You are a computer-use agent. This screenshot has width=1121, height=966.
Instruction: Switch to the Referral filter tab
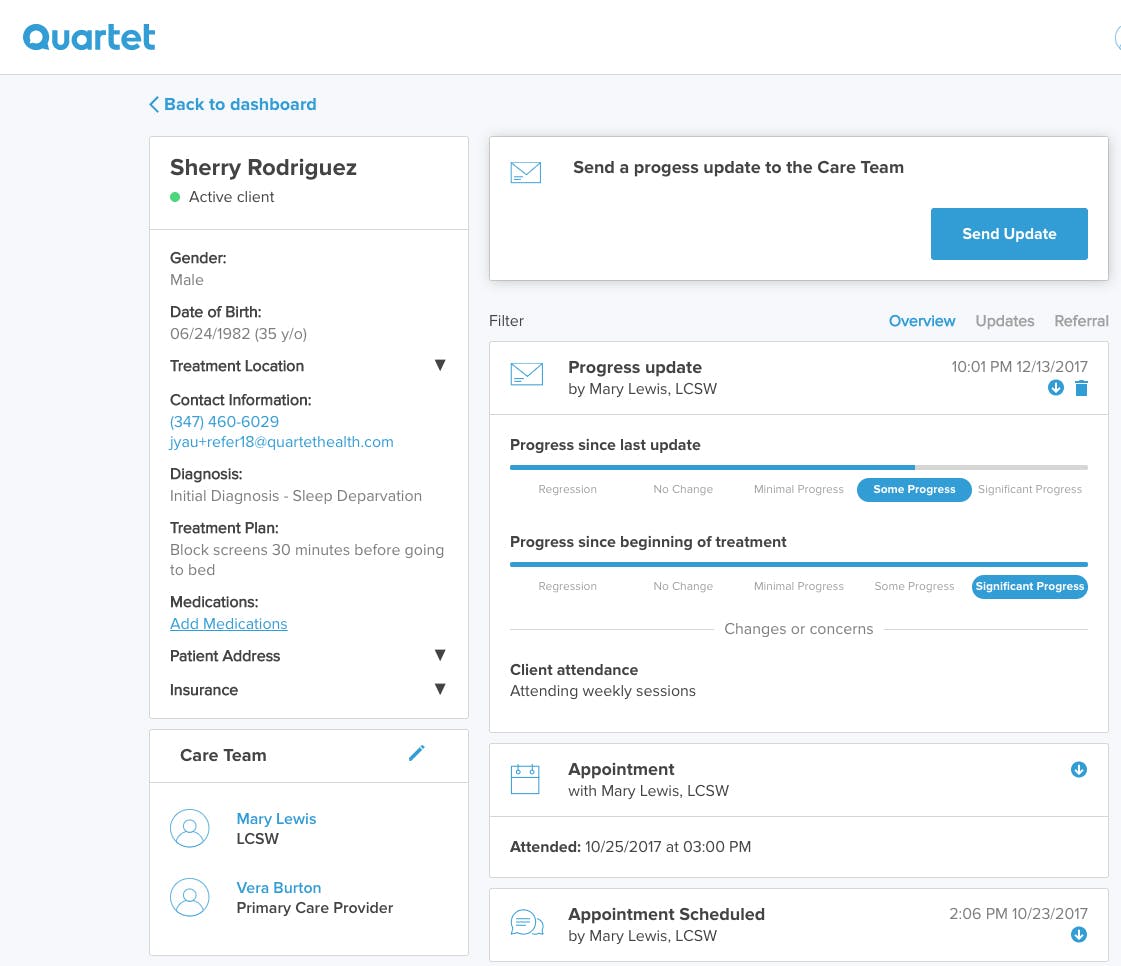(1081, 321)
